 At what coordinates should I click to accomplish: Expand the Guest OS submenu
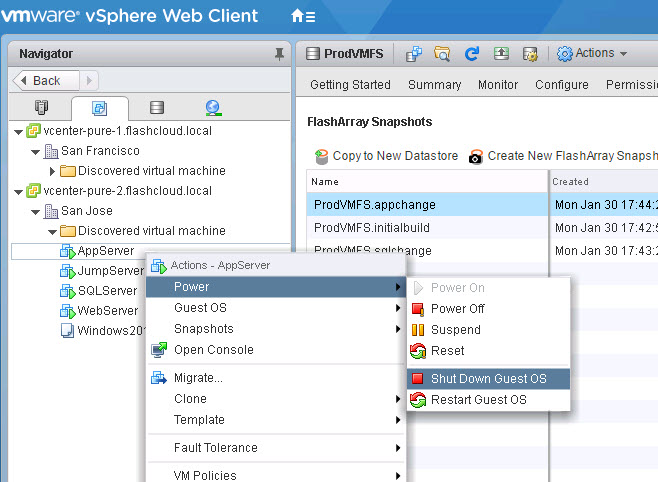pos(275,308)
